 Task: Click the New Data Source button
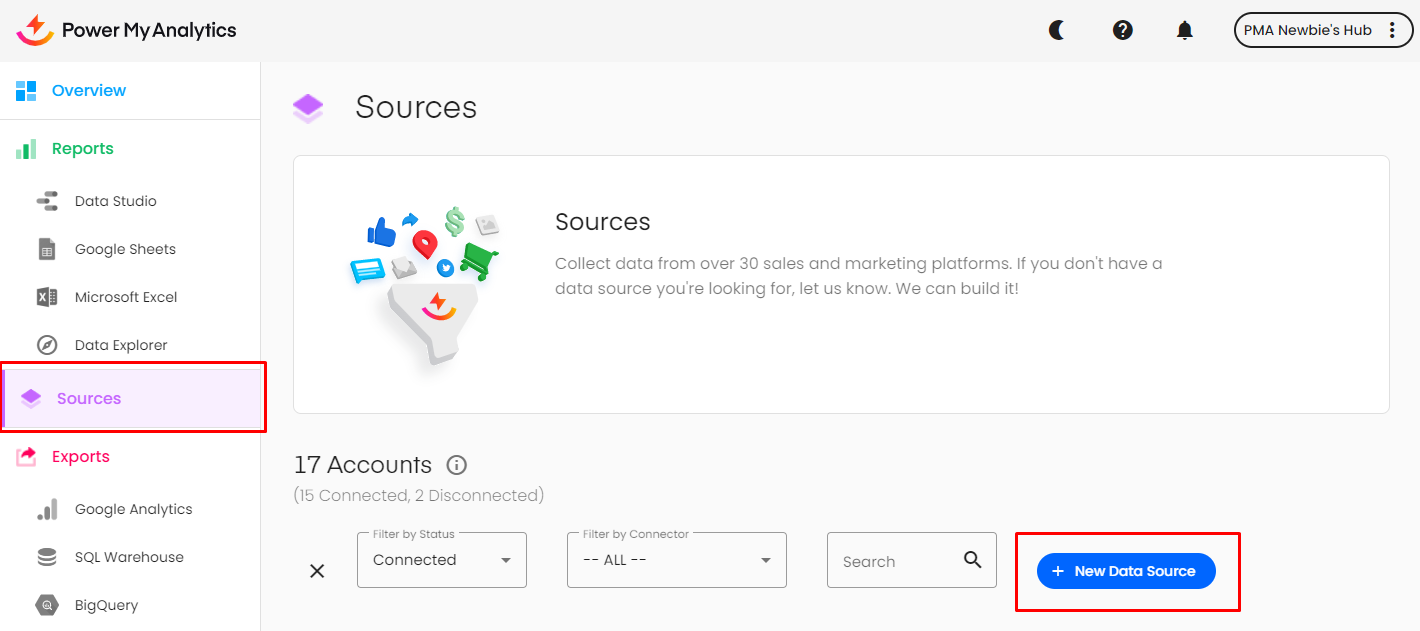pos(1125,571)
